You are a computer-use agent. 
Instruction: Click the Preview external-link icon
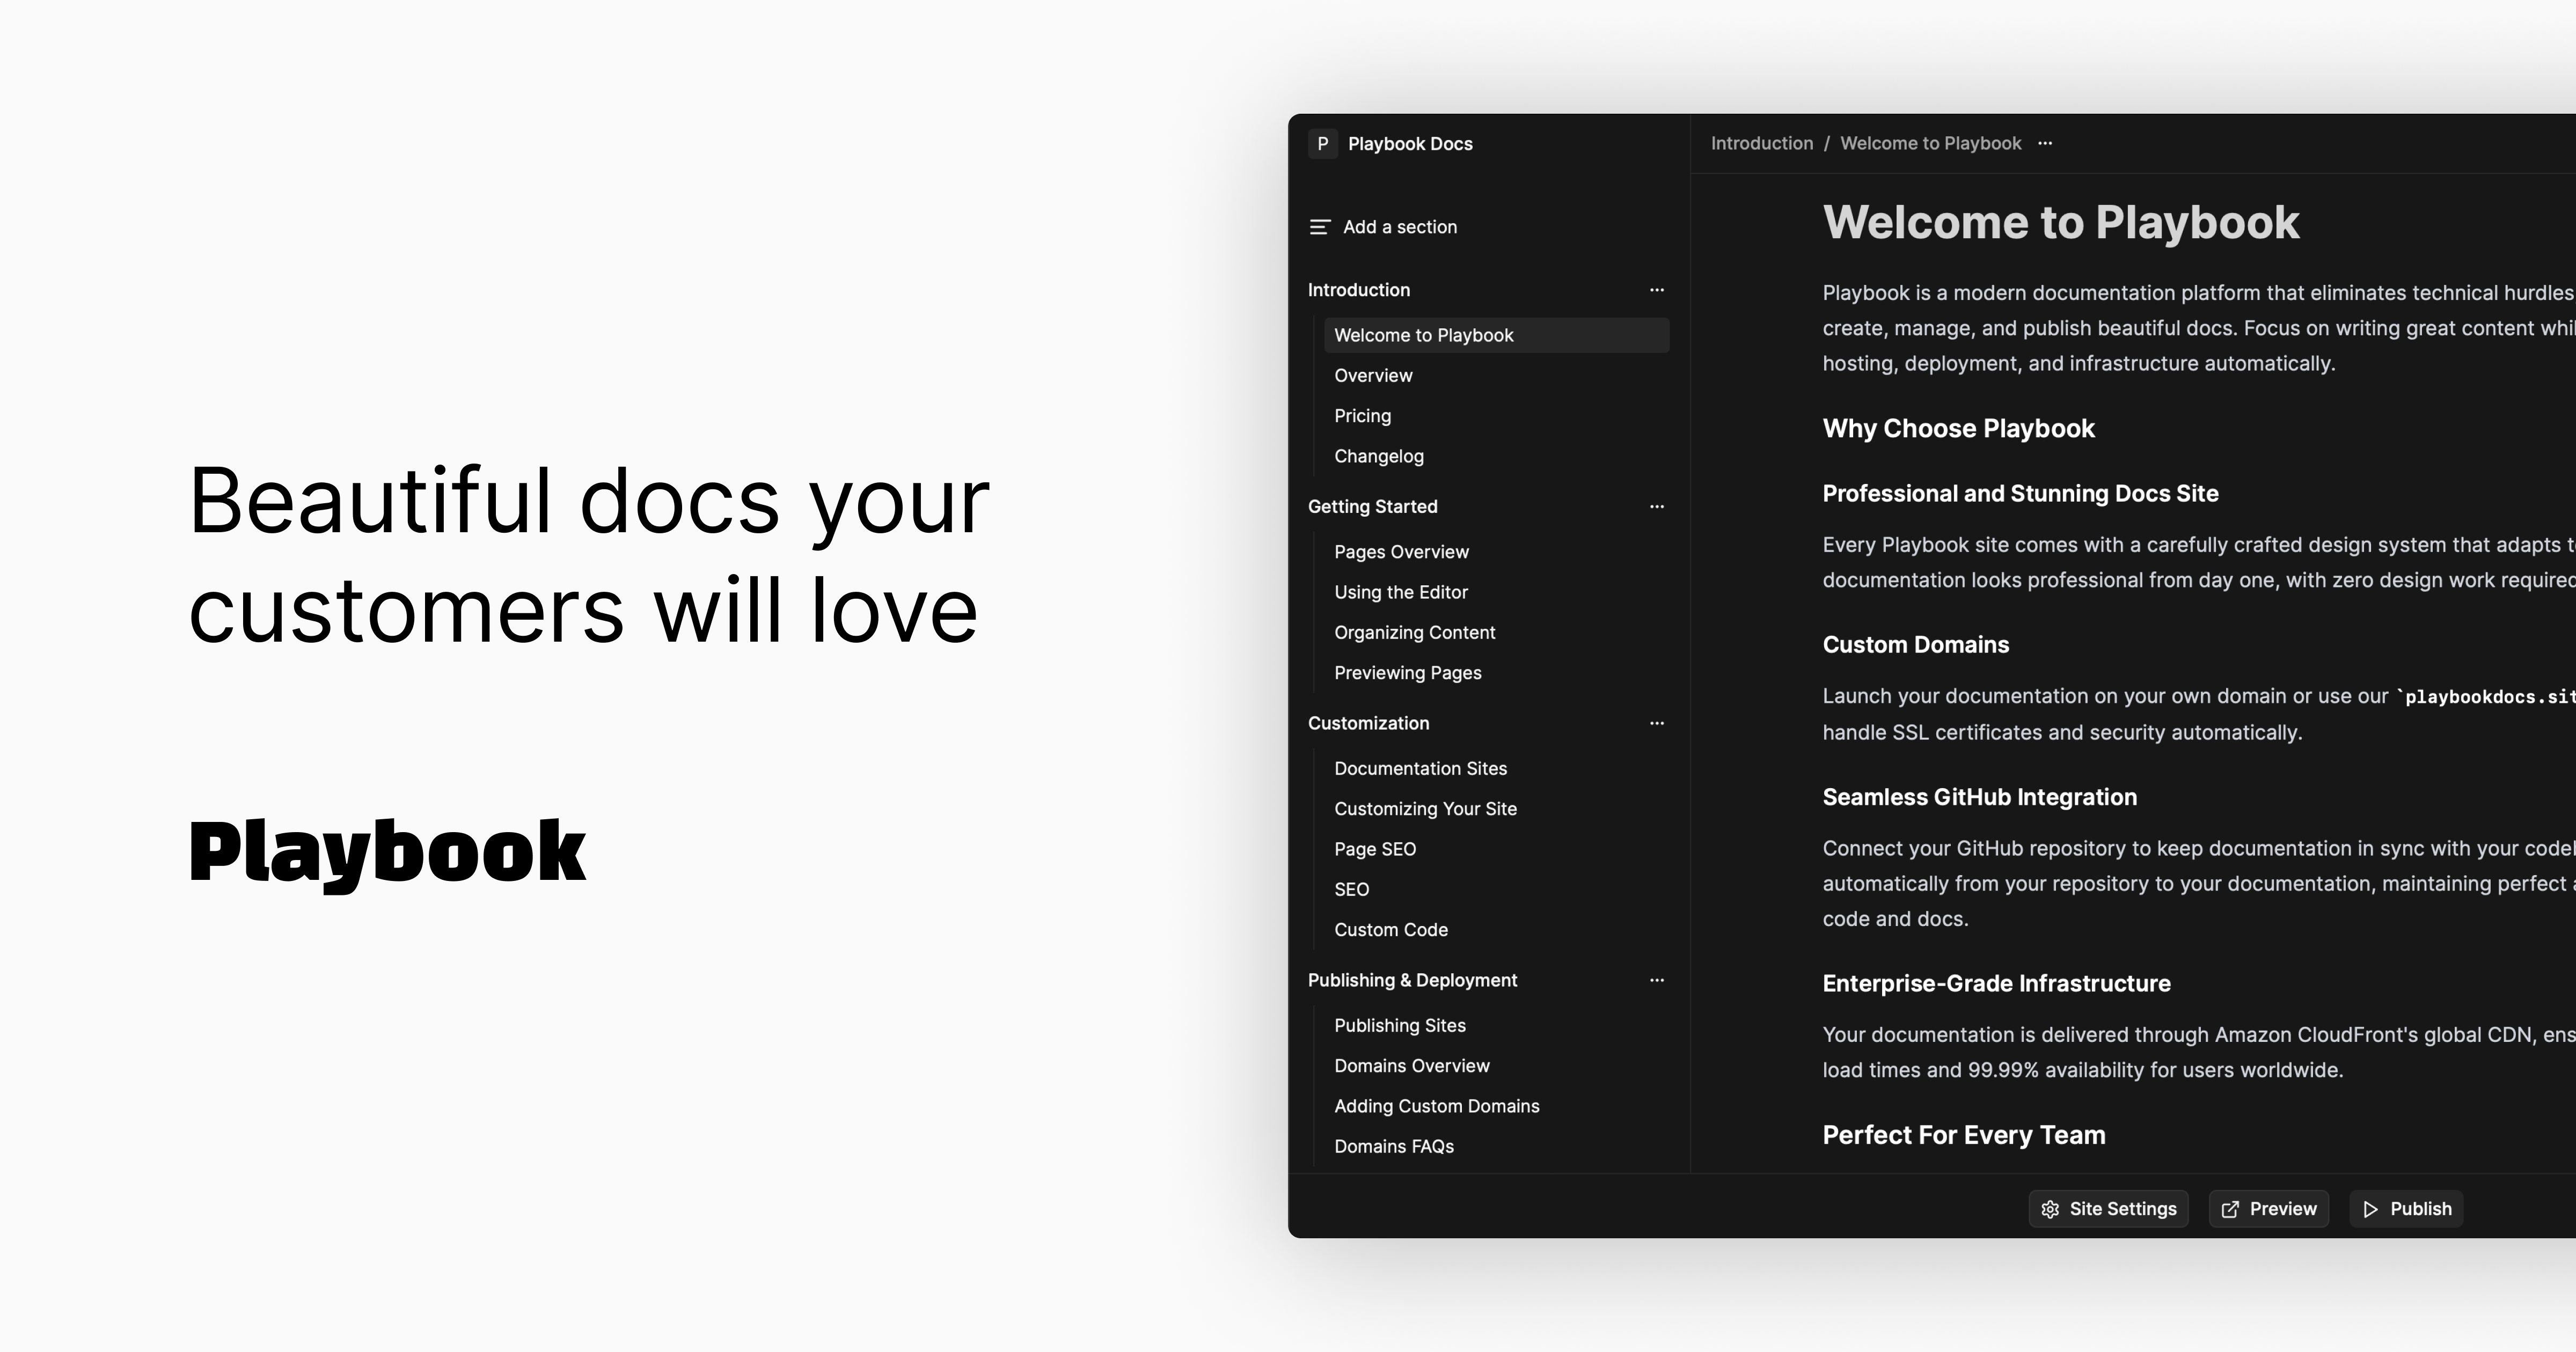(x=2230, y=1209)
